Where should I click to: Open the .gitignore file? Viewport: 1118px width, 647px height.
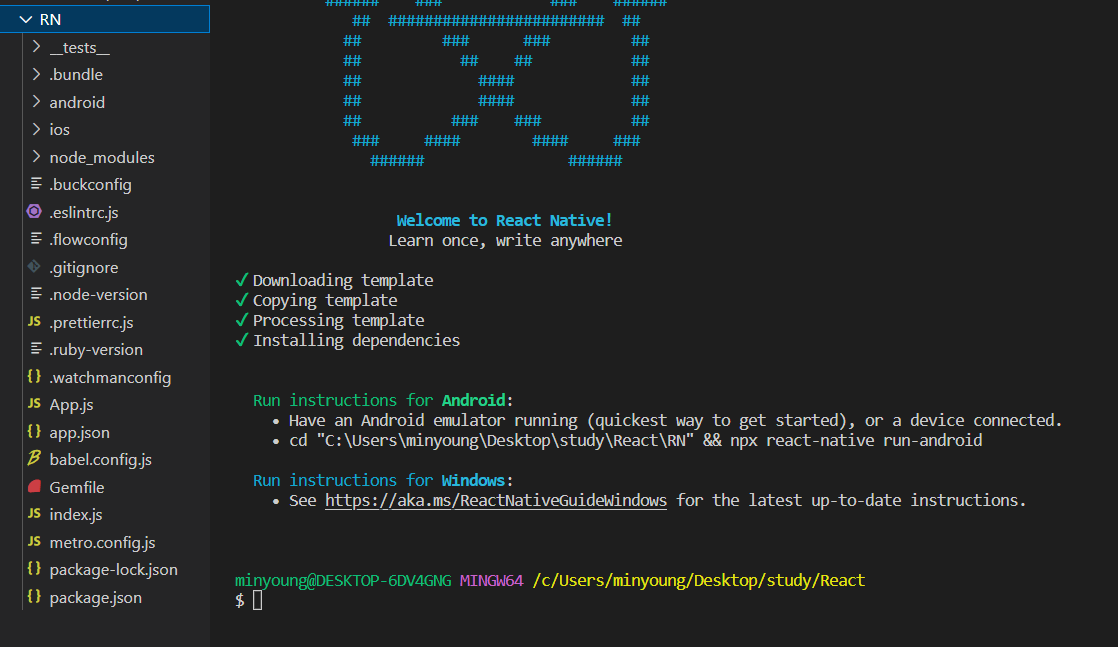click(83, 268)
